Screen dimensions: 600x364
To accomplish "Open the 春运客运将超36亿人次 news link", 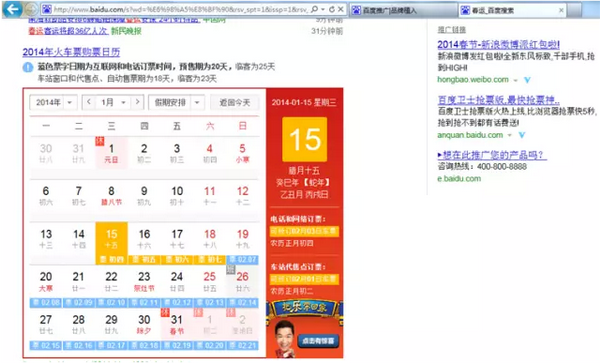I will click(68, 31).
